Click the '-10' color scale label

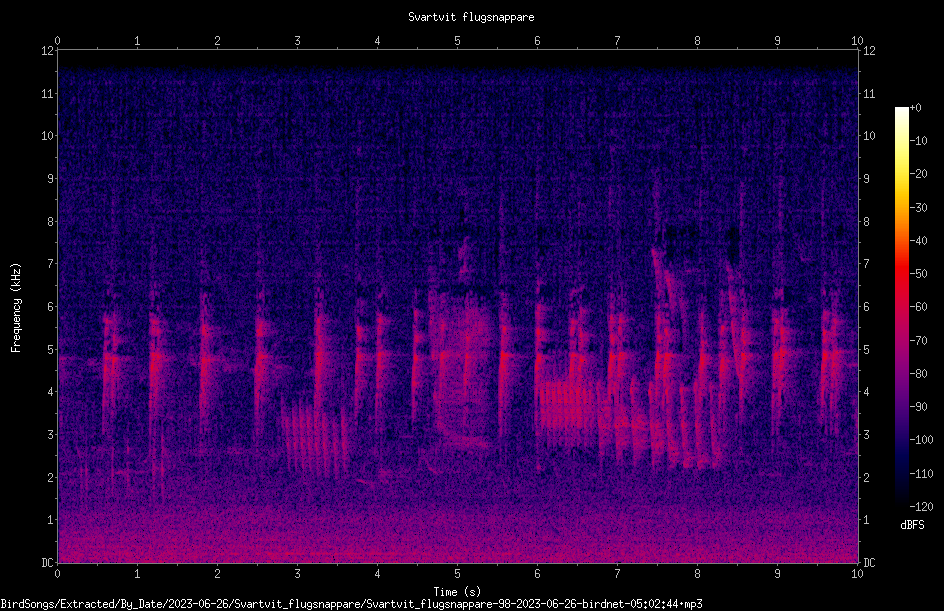pyautogui.click(x=919, y=141)
